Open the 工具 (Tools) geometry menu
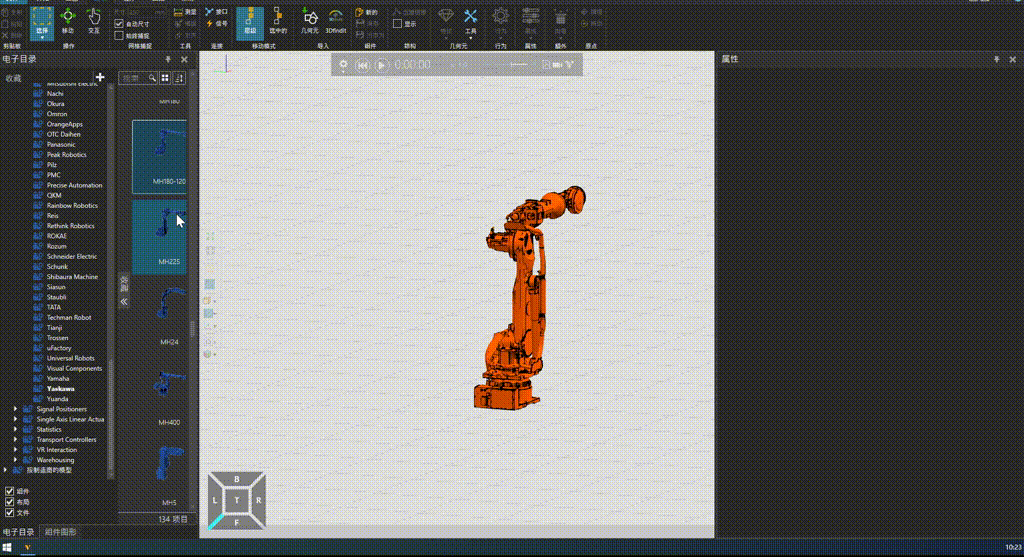Screen dimensions: 1024x557 pyautogui.click(x=470, y=22)
